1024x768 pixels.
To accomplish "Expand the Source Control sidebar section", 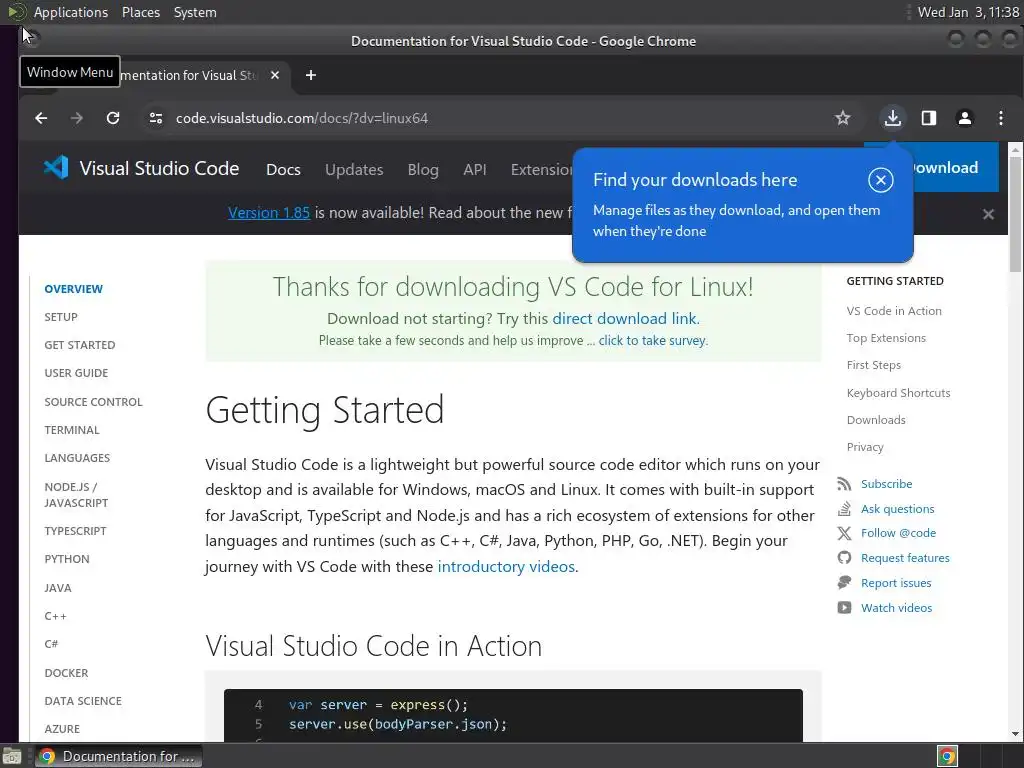I will click(x=93, y=402).
